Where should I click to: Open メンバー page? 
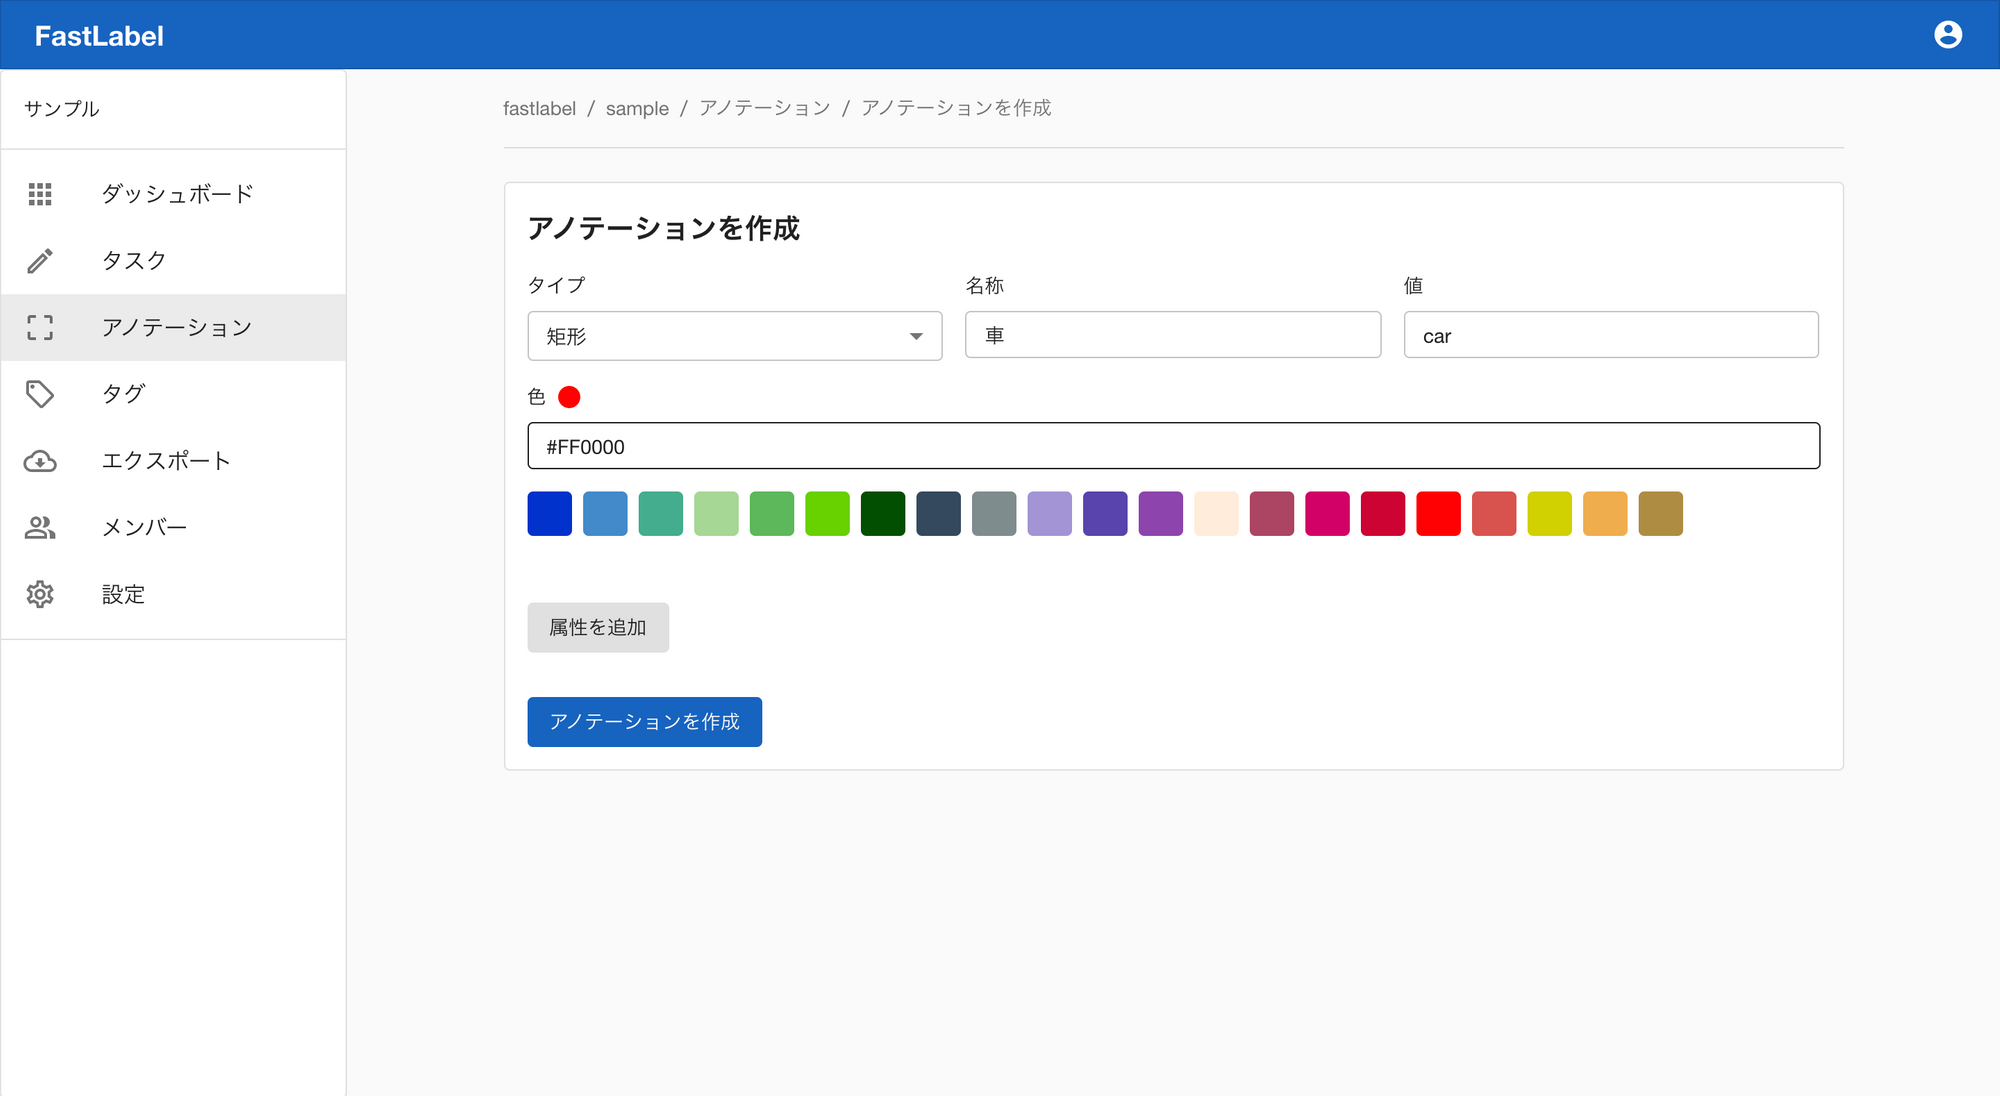[174, 527]
